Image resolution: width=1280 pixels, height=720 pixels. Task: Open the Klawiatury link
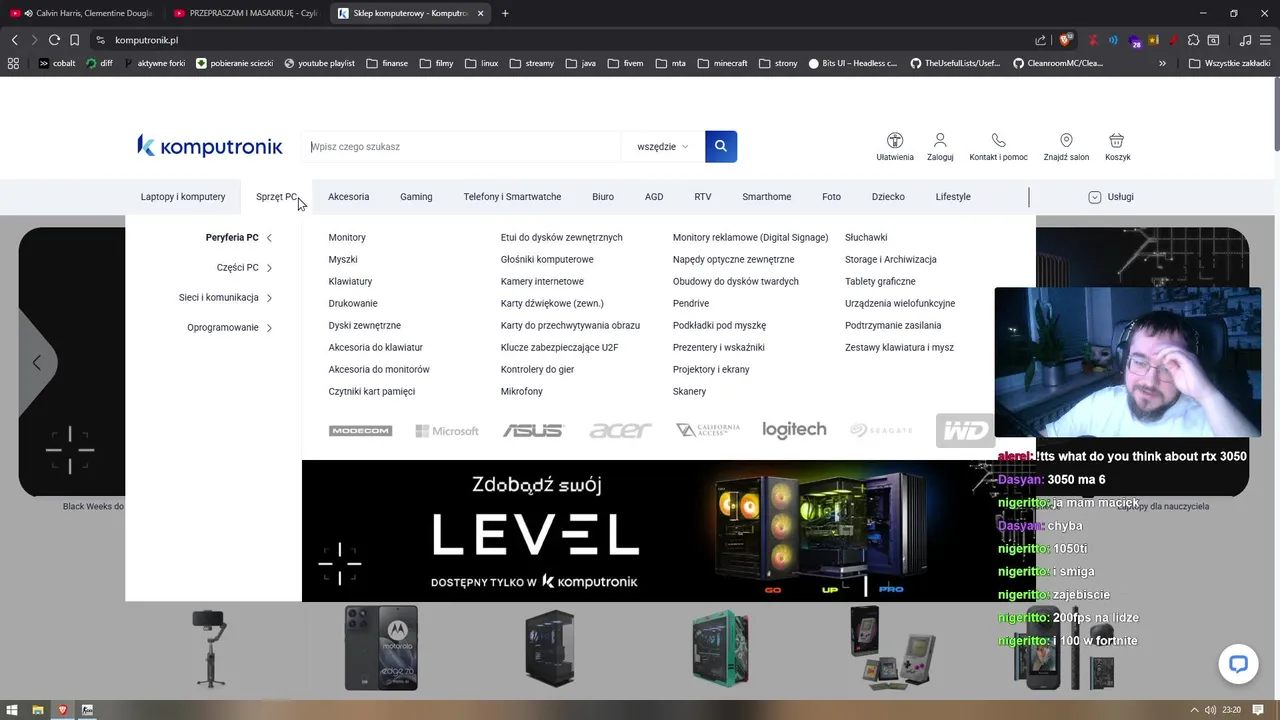click(x=350, y=281)
